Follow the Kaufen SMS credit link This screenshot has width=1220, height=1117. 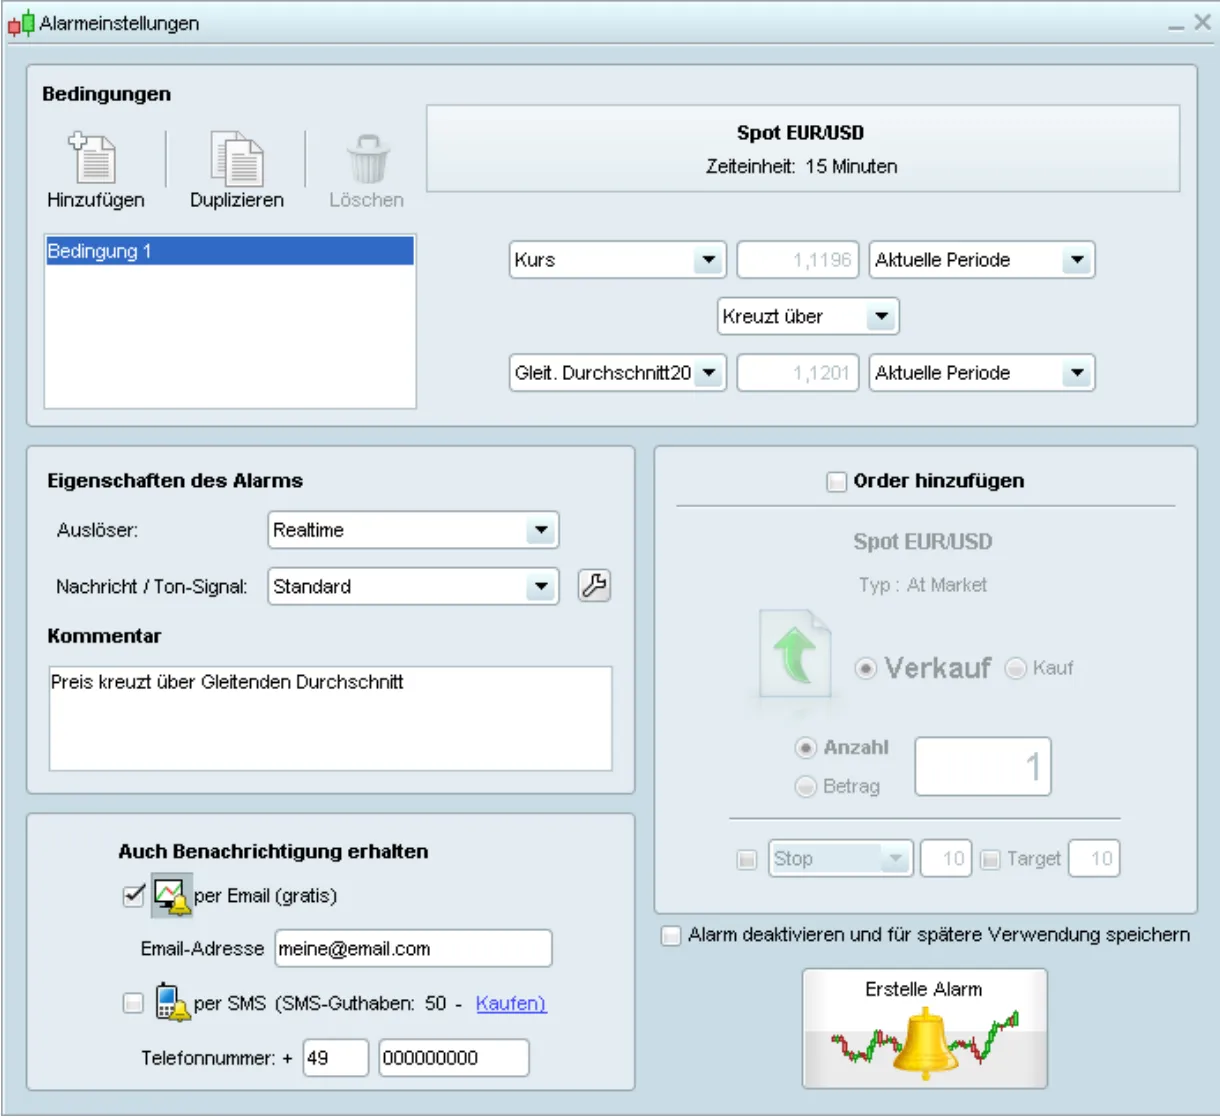[x=511, y=1003]
